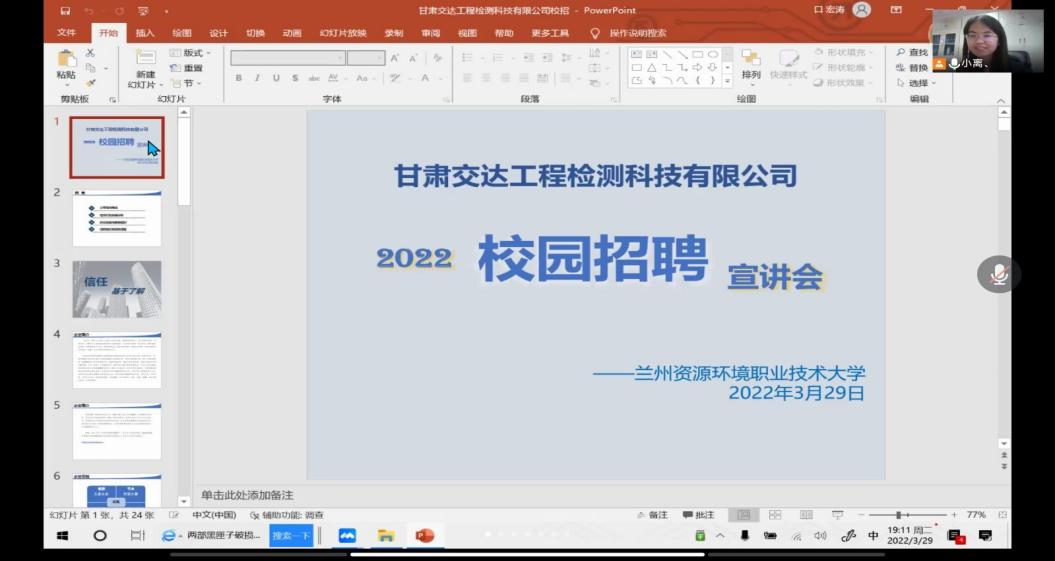Select the text box shape in gallery
This screenshot has width=1055, height=561.
pyautogui.click(x=636, y=54)
